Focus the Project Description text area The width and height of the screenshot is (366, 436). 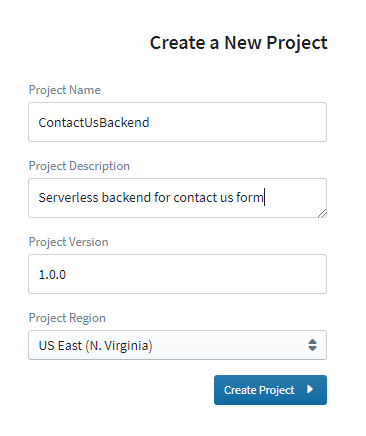coord(177,198)
